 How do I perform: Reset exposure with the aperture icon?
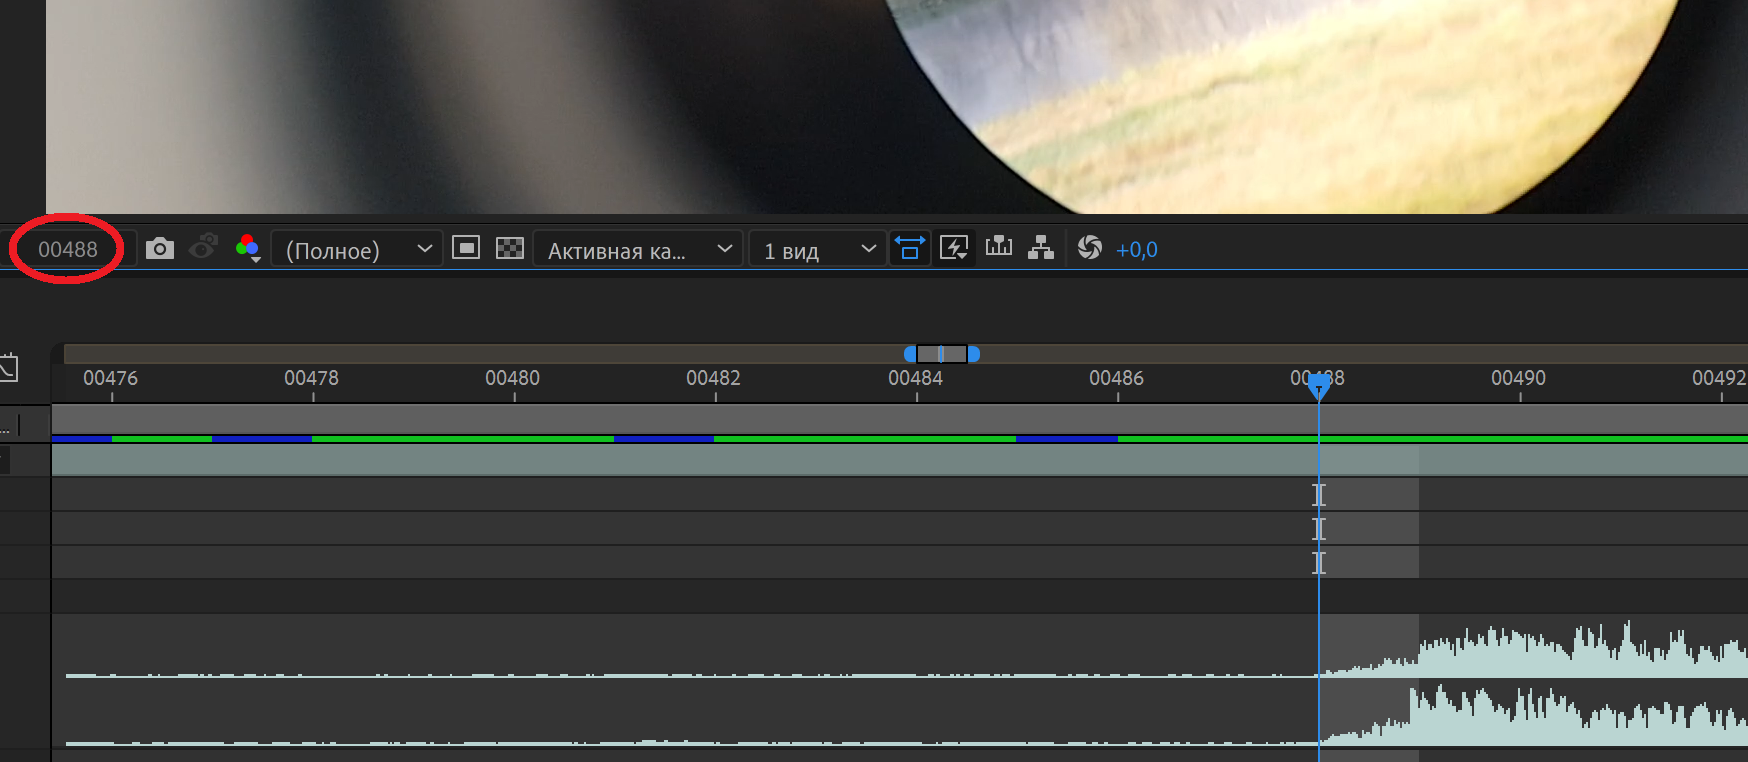click(x=1090, y=247)
